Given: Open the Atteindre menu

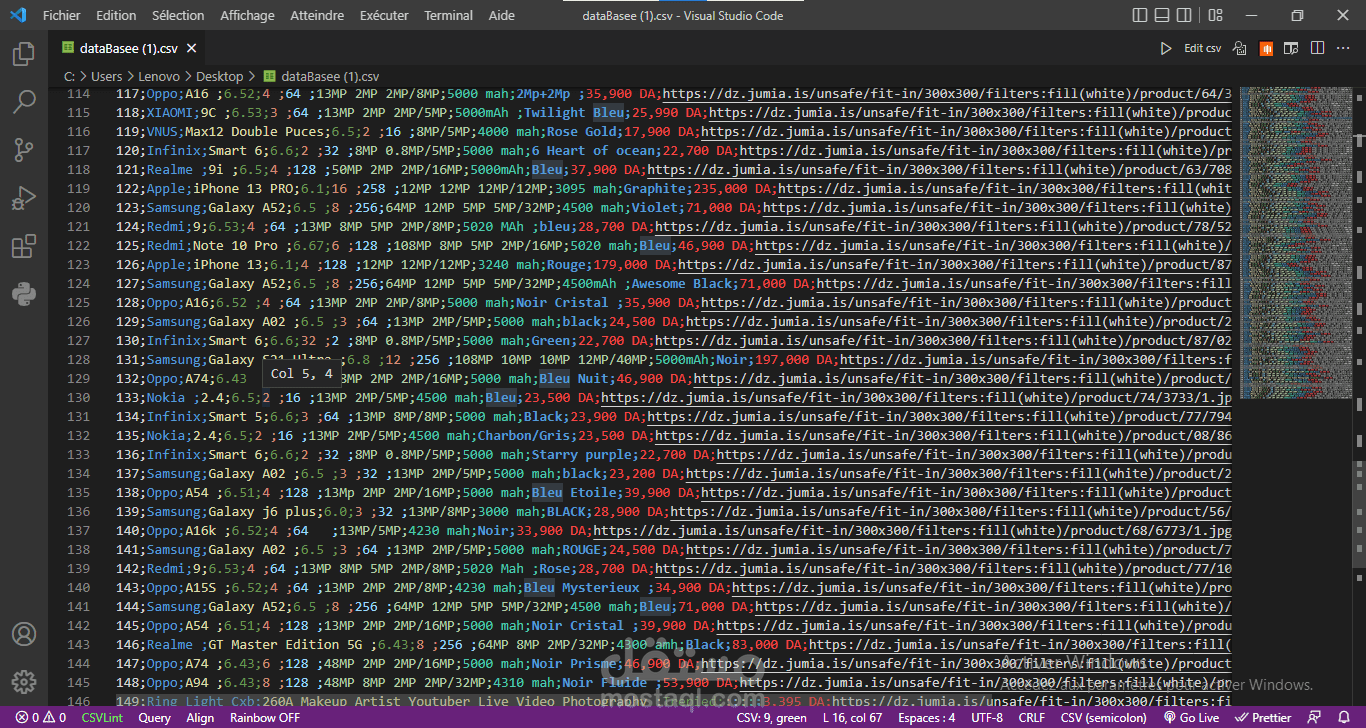Looking at the screenshot, I should [x=317, y=15].
